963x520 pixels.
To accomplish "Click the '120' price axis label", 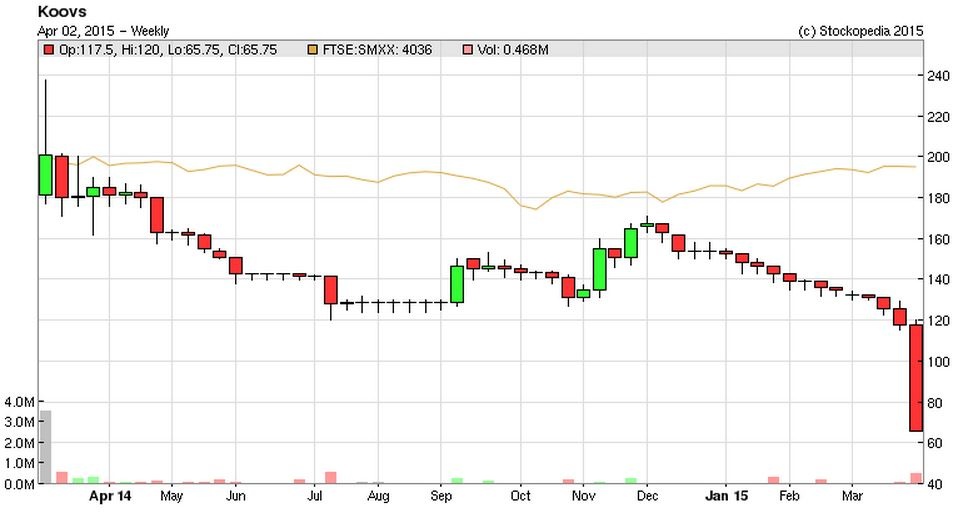I will point(938,320).
